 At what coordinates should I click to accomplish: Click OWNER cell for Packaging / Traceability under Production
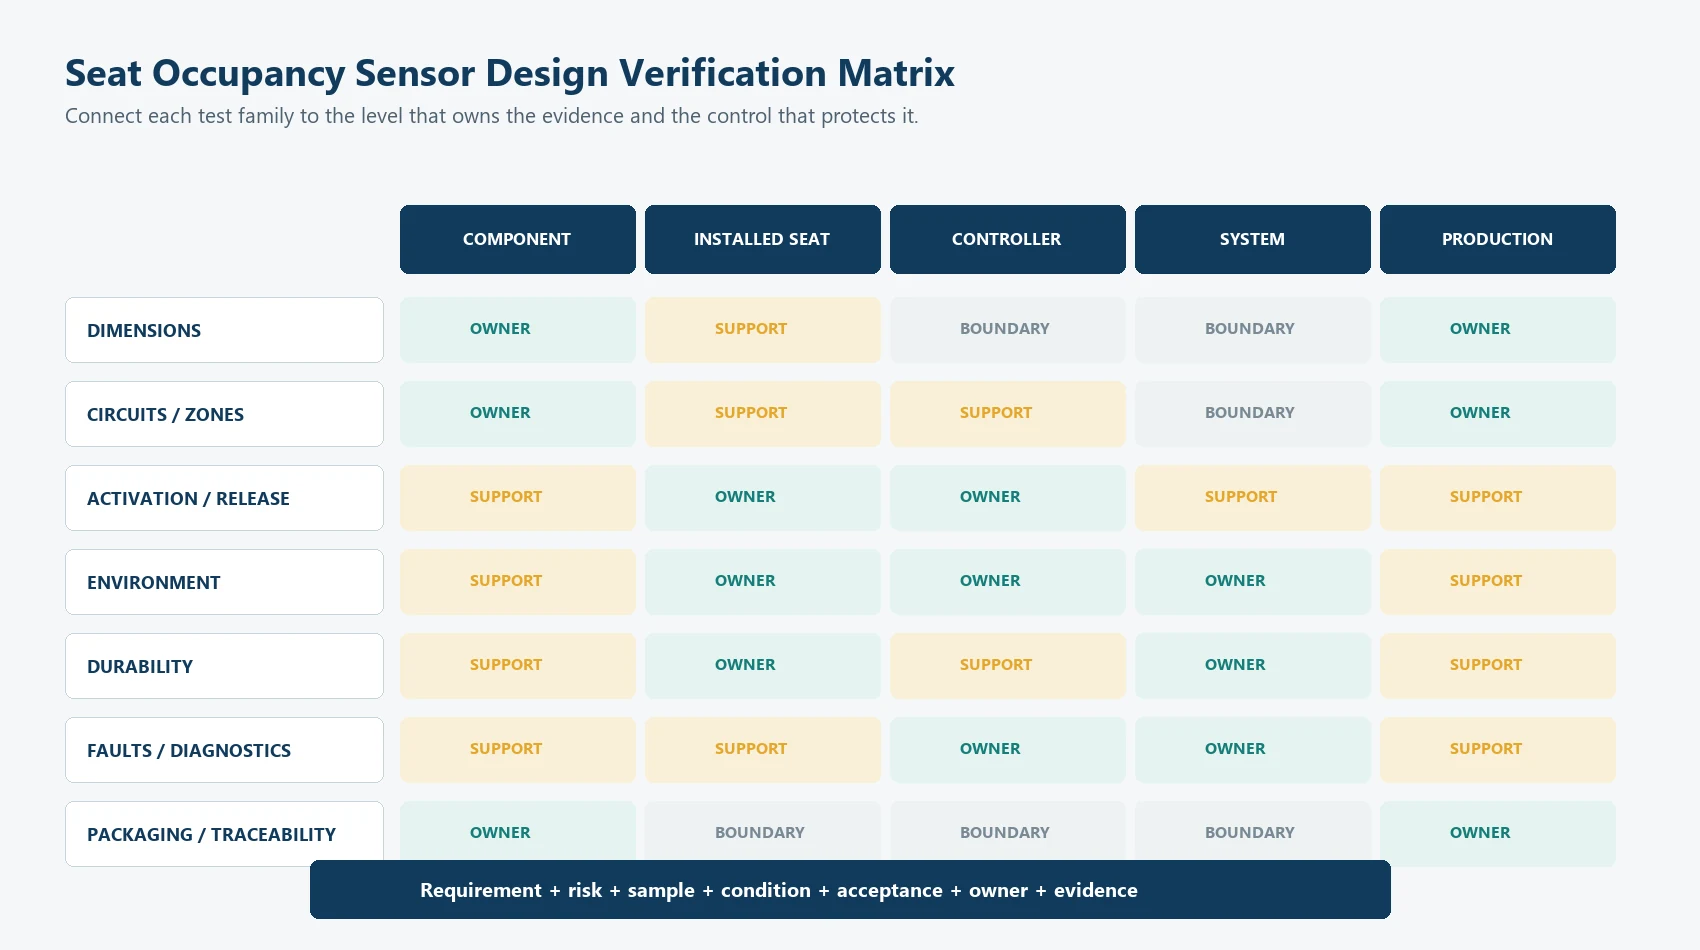click(x=1498, y=834)
